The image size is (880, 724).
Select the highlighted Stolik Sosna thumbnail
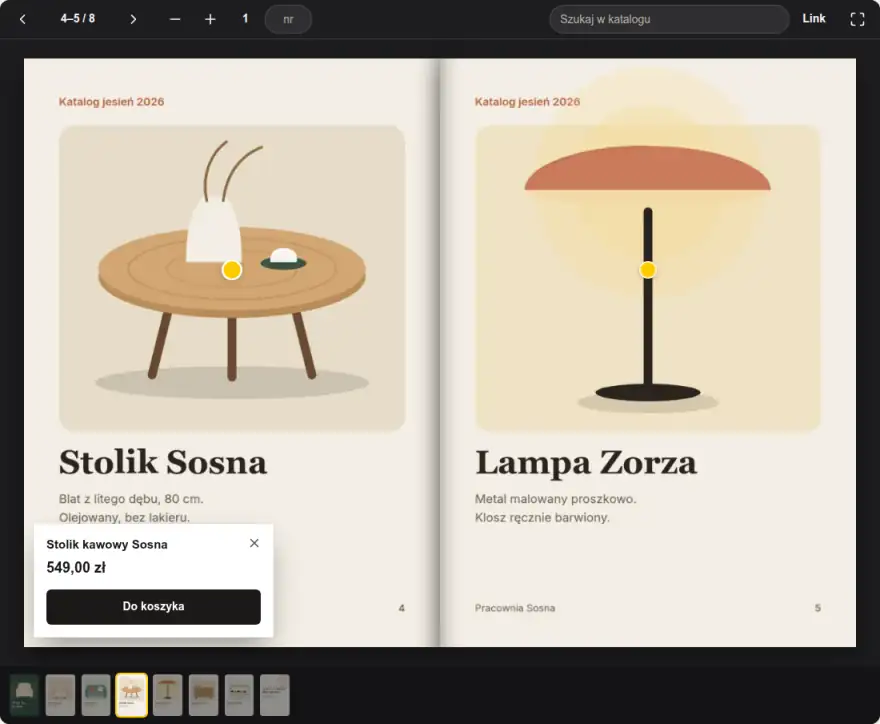pos(131,695)
